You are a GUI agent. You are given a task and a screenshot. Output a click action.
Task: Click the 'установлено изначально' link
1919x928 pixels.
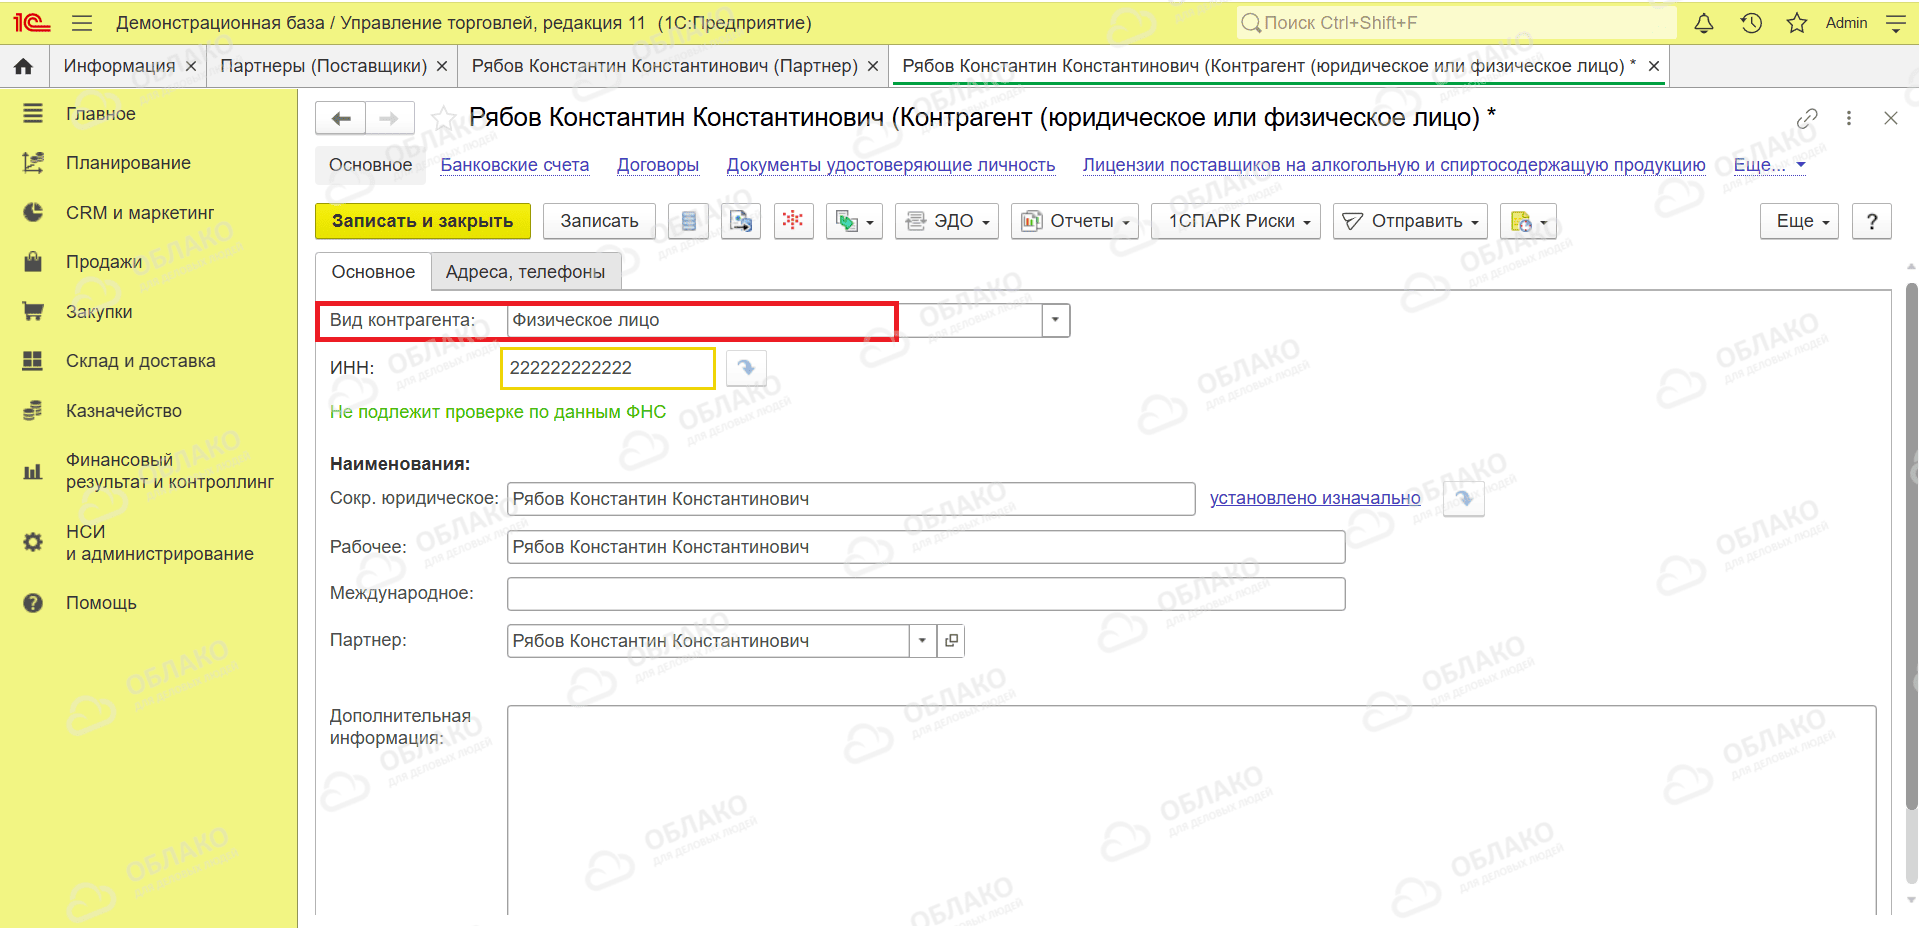coord(1315,498)
